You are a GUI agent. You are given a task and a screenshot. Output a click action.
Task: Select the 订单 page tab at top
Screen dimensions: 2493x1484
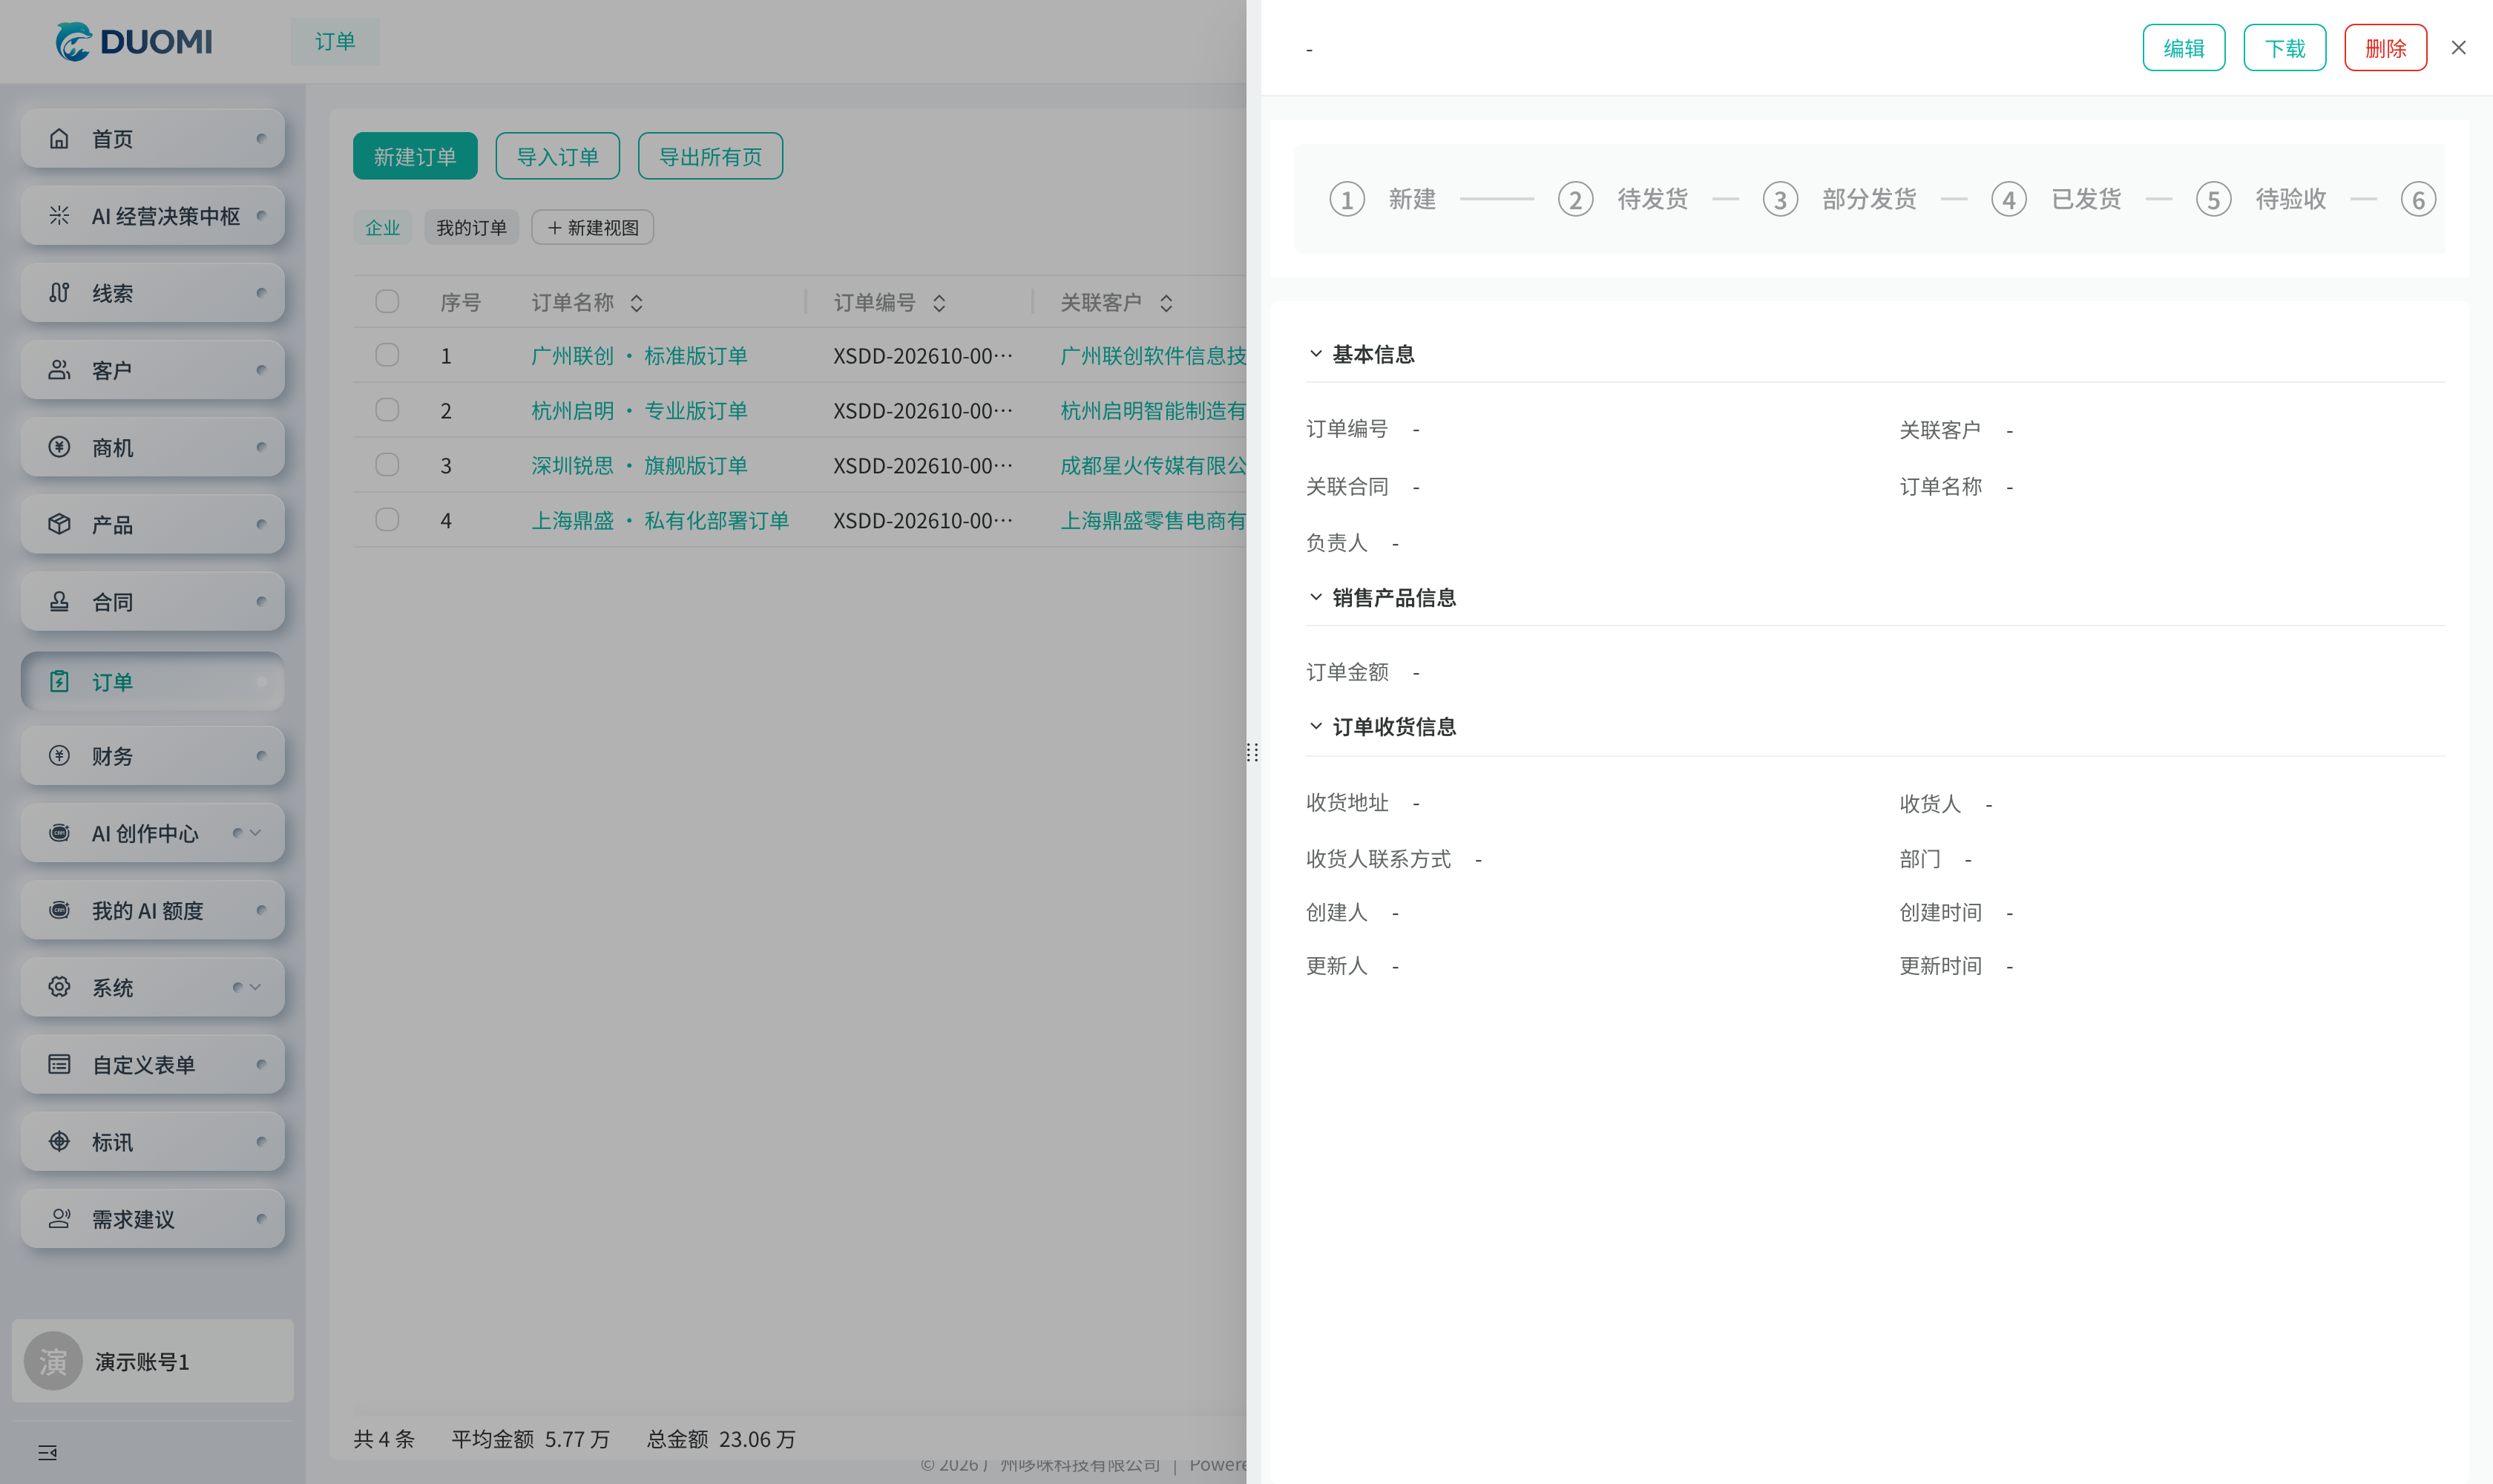(335, 41)
